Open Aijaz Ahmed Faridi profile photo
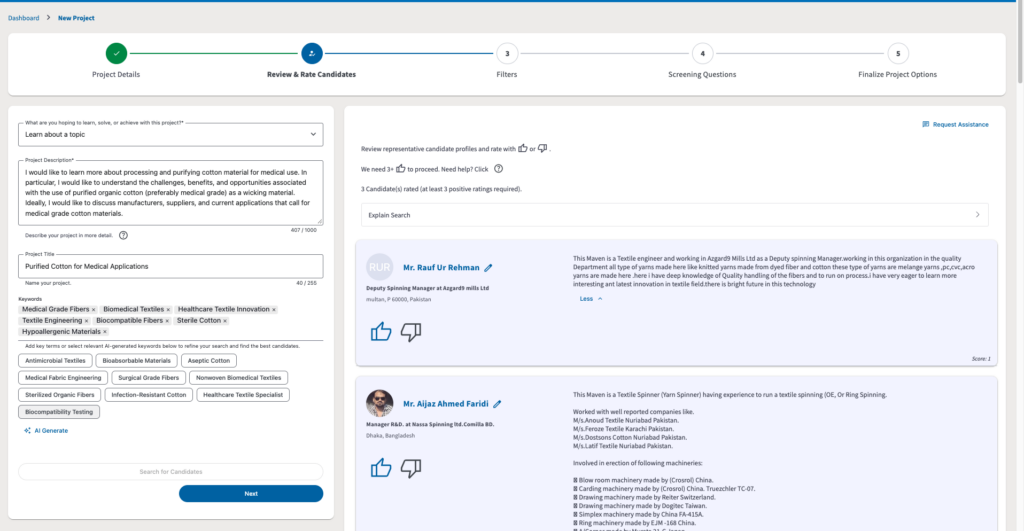The width and height of the screenshot is (1024, 531). tap(379, 403)
